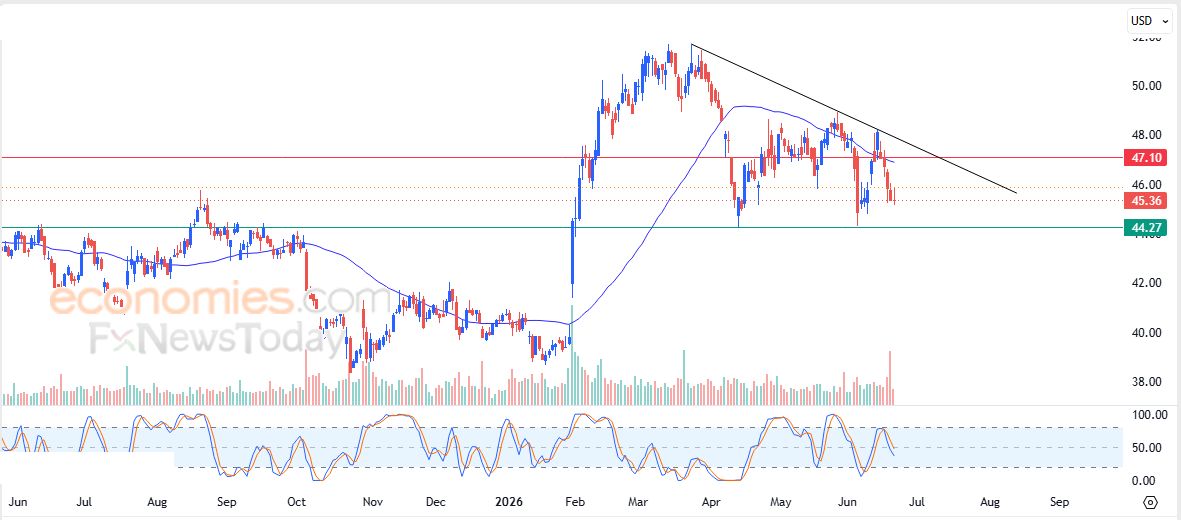The height and width of the screenshot is (520, 1181).
Task: Open the chart settings hexagon icon
Action: 1150,502
